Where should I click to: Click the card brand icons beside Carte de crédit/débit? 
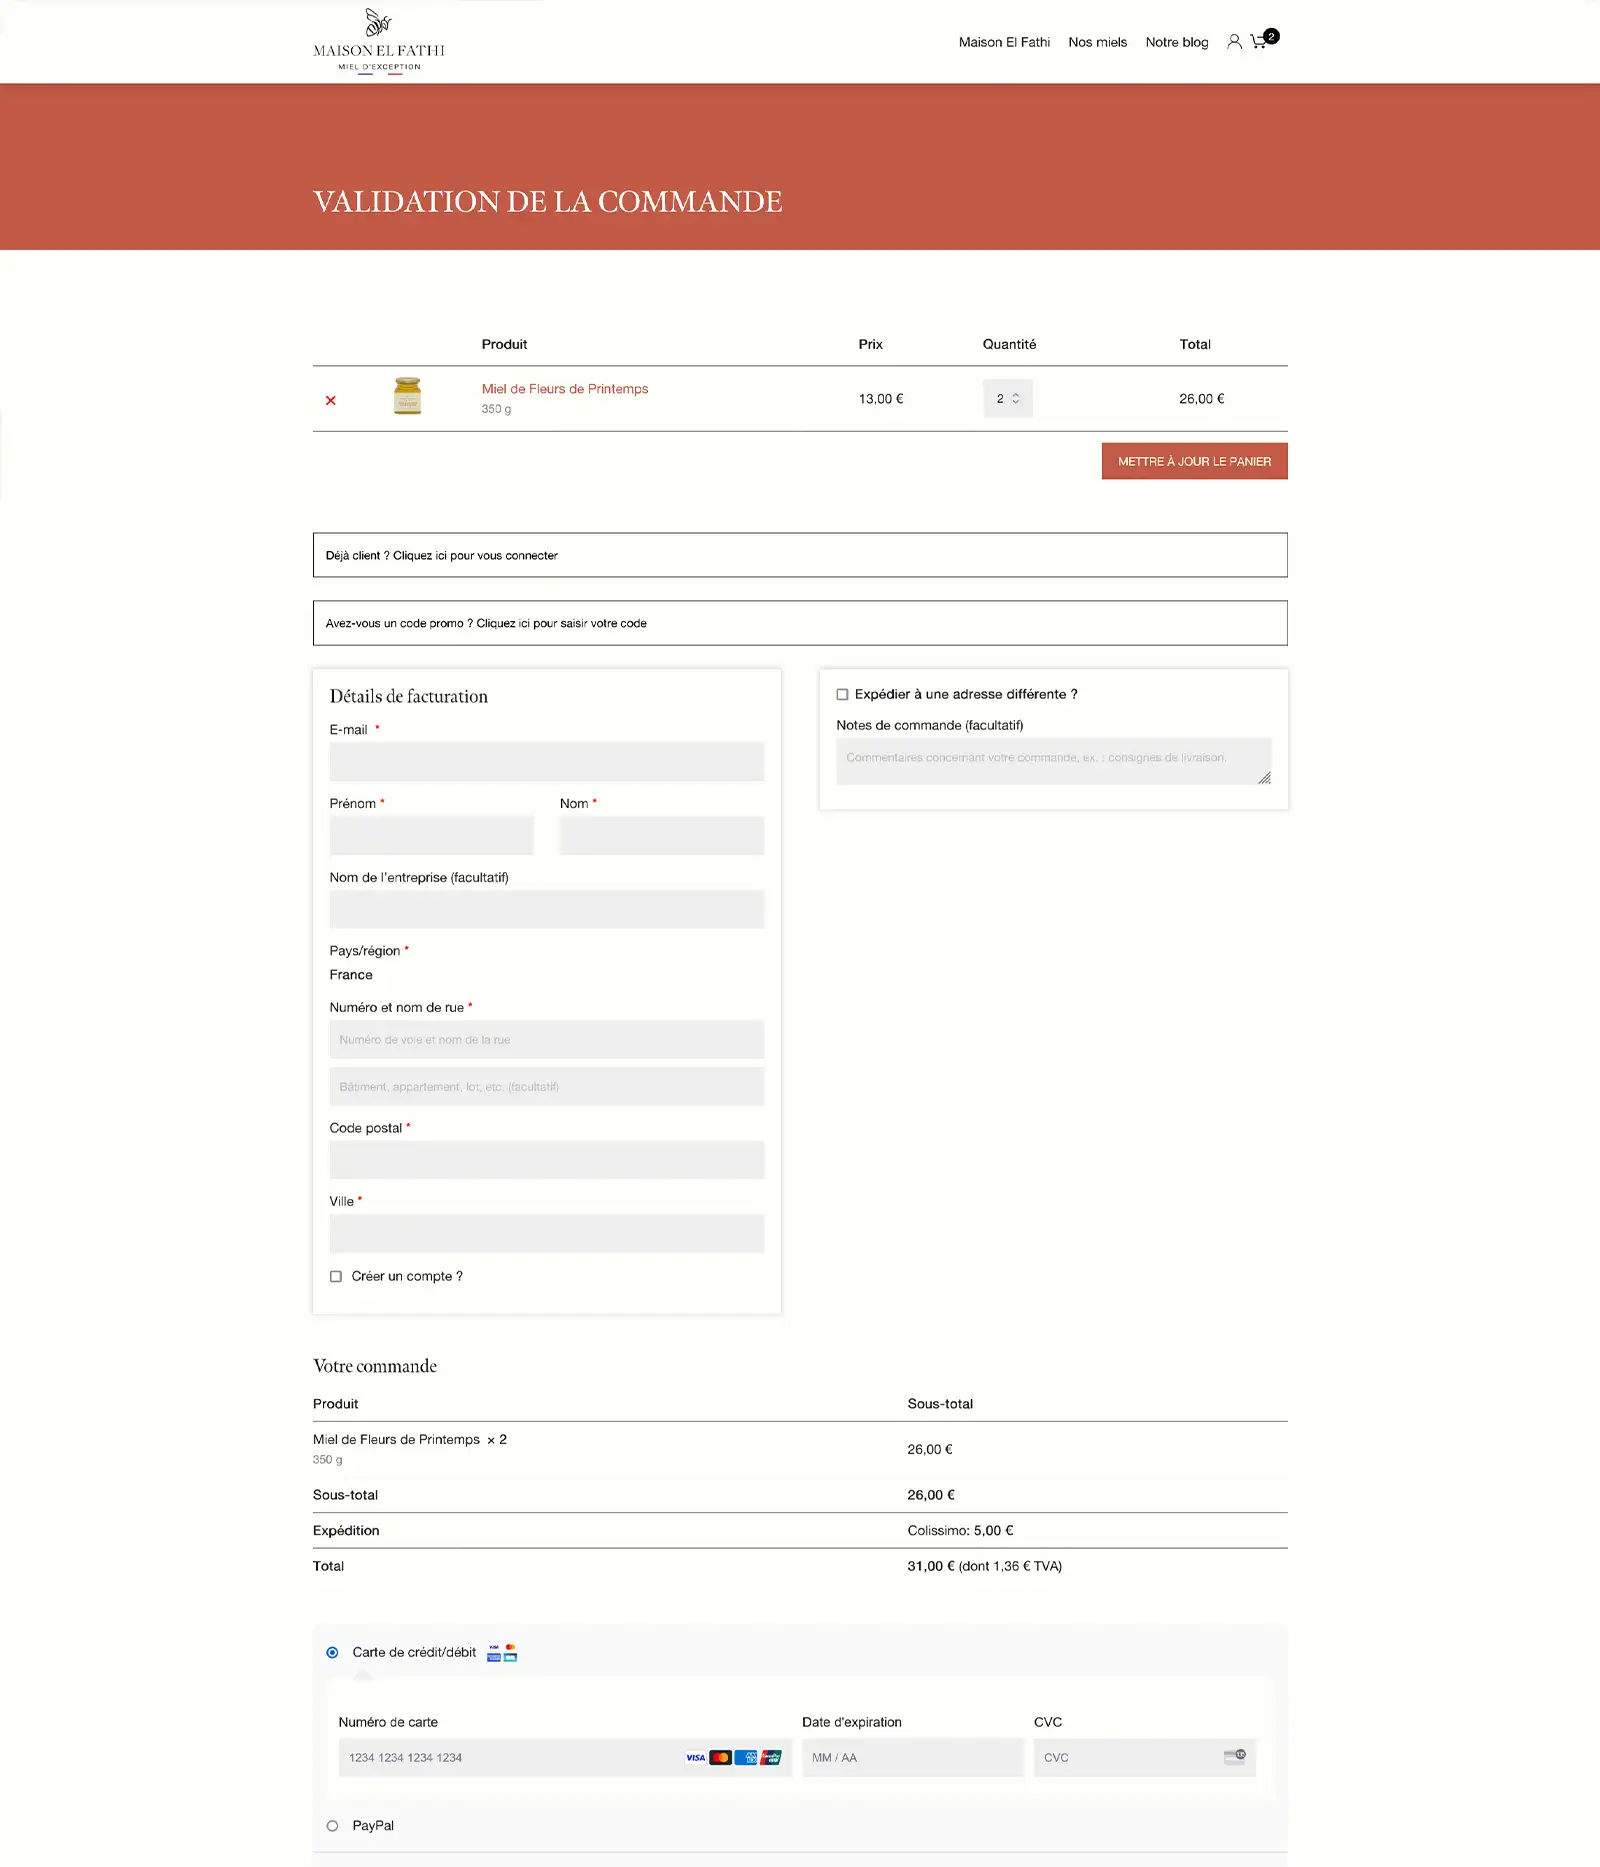click(x=502, y=1652)
